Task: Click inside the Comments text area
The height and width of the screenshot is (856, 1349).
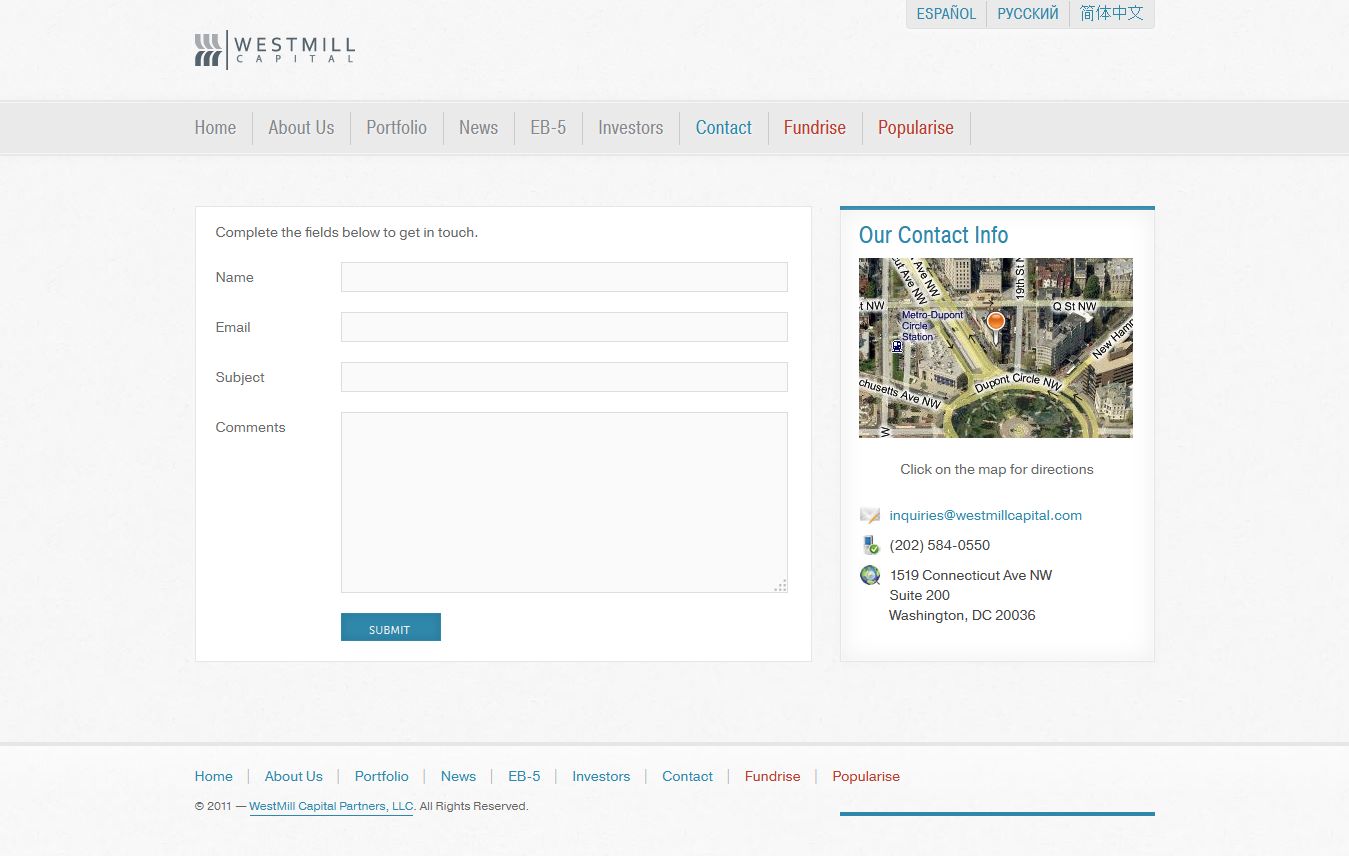Action: [x=564, y=502]
